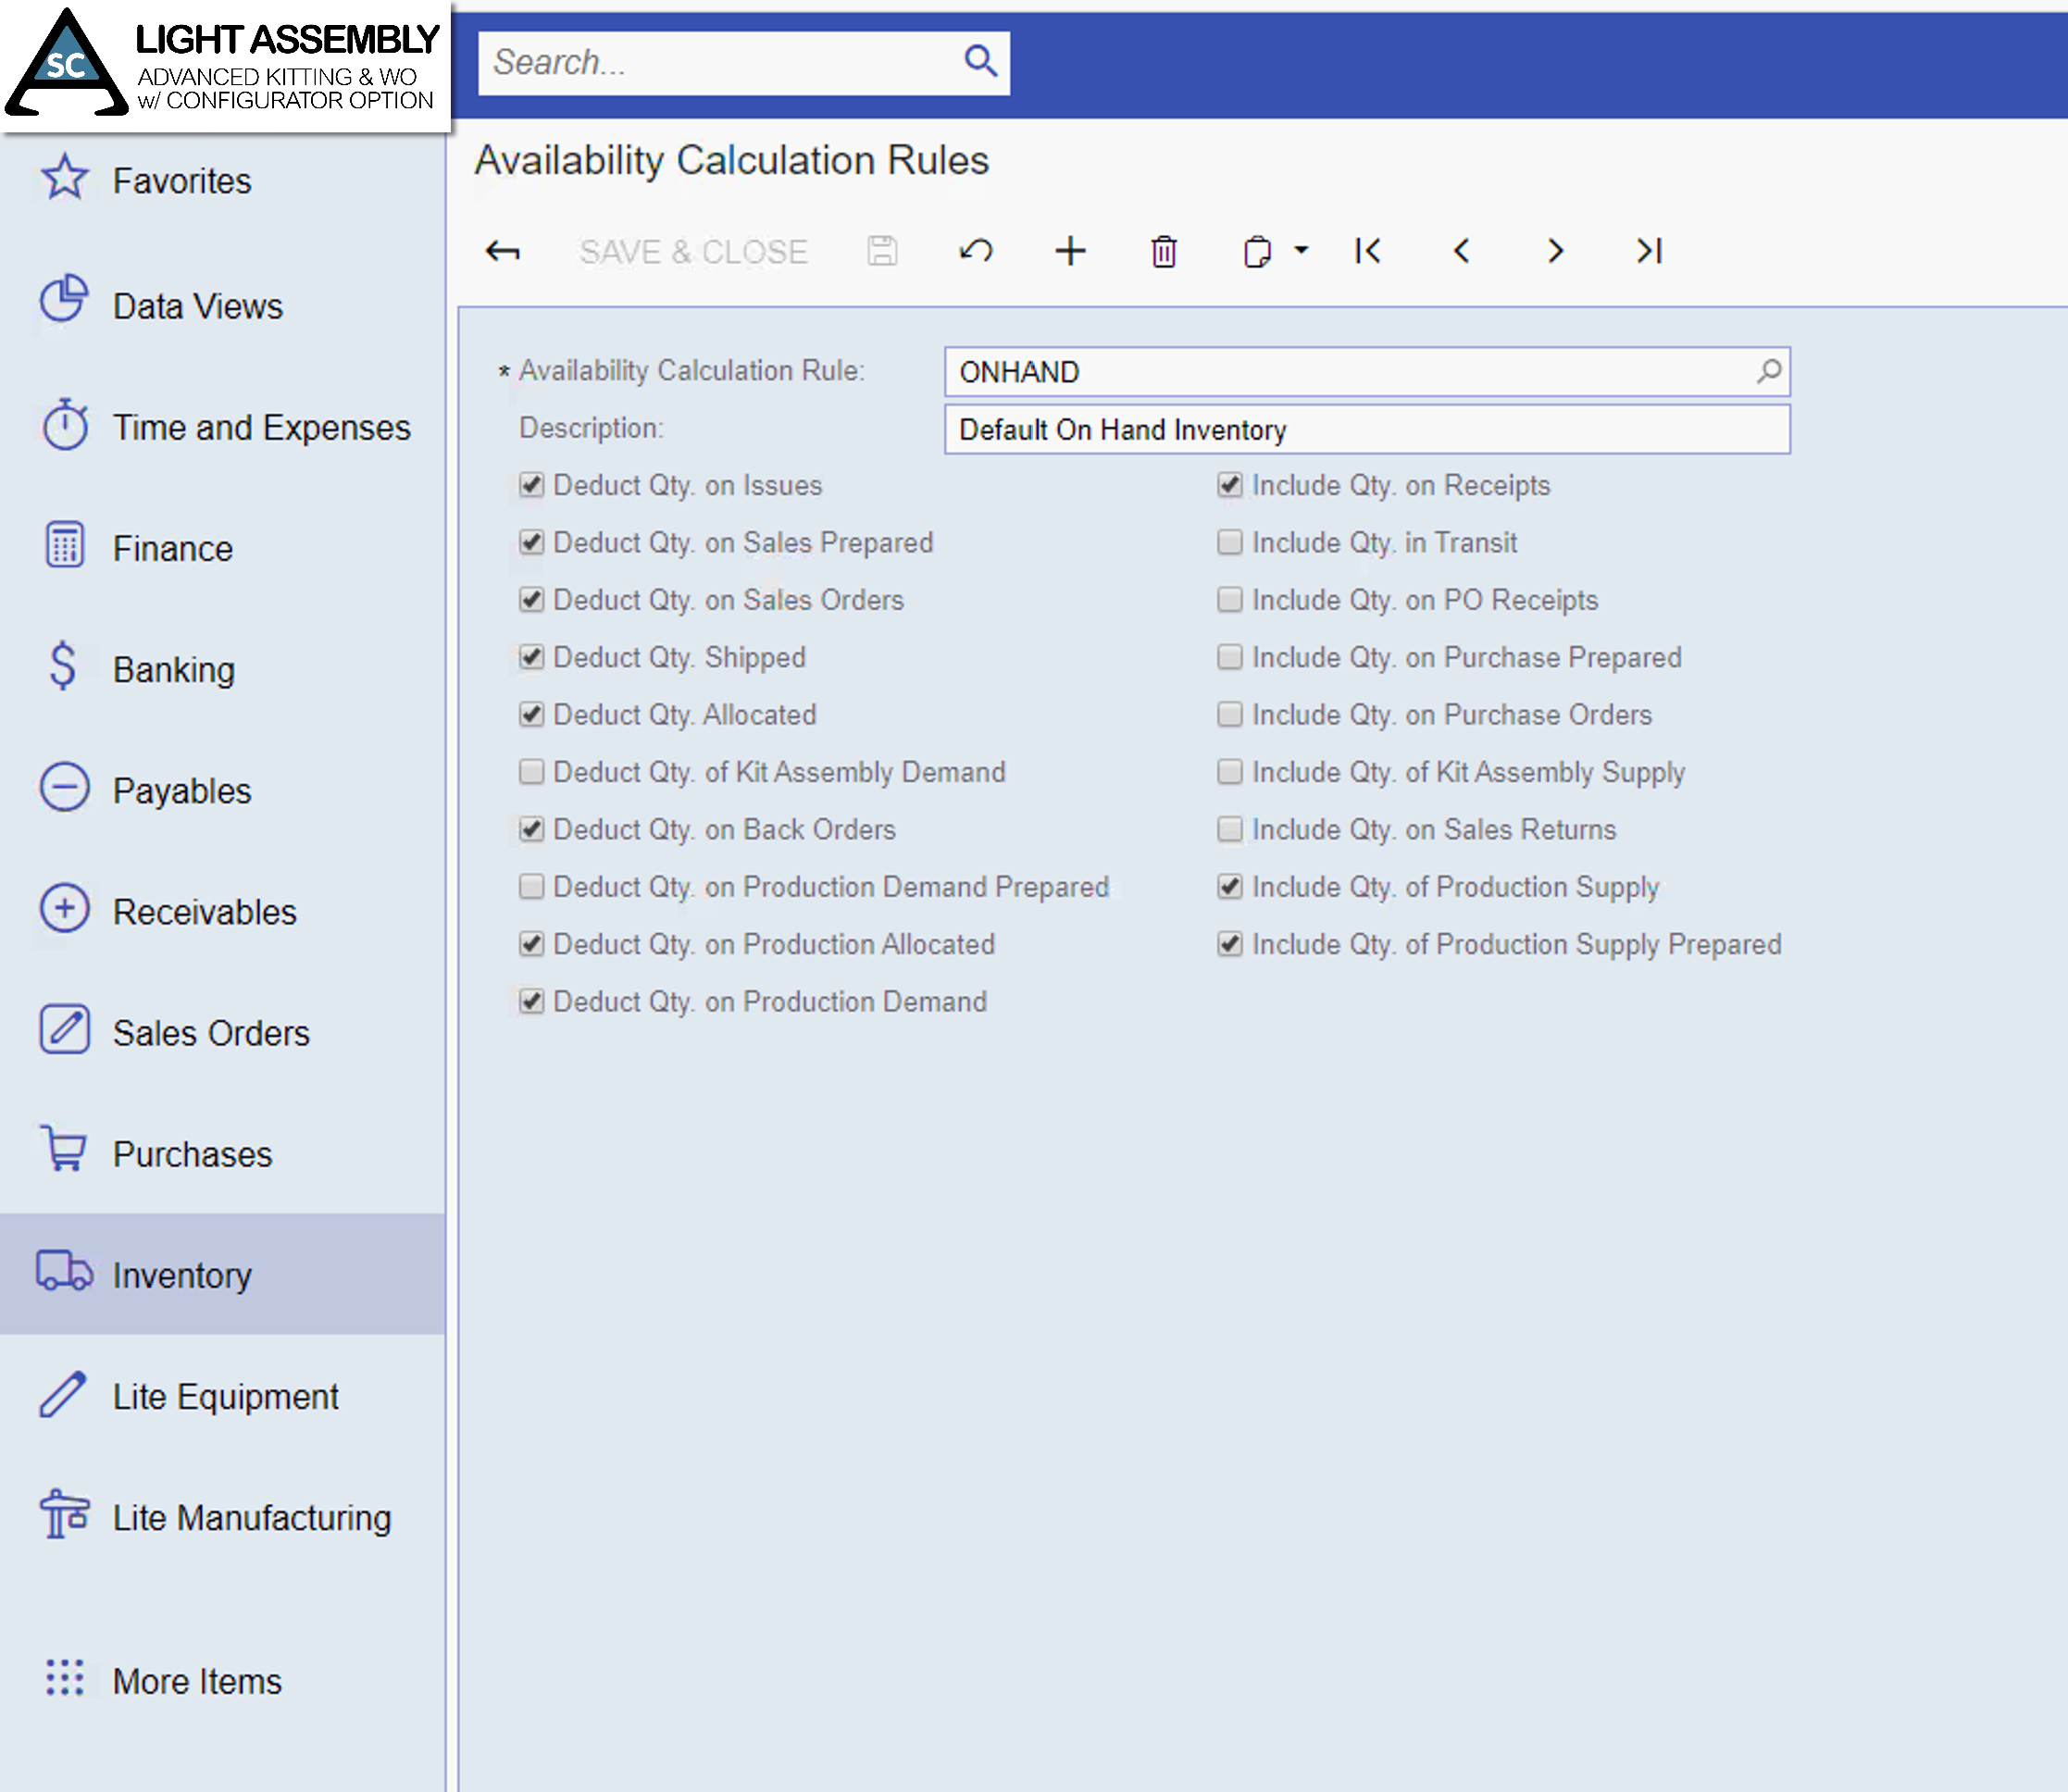This screenshot has width=2068, height=1792.
Task: Toggle Deduct Qty. on Production Allocated
Action: coord(532,944)
